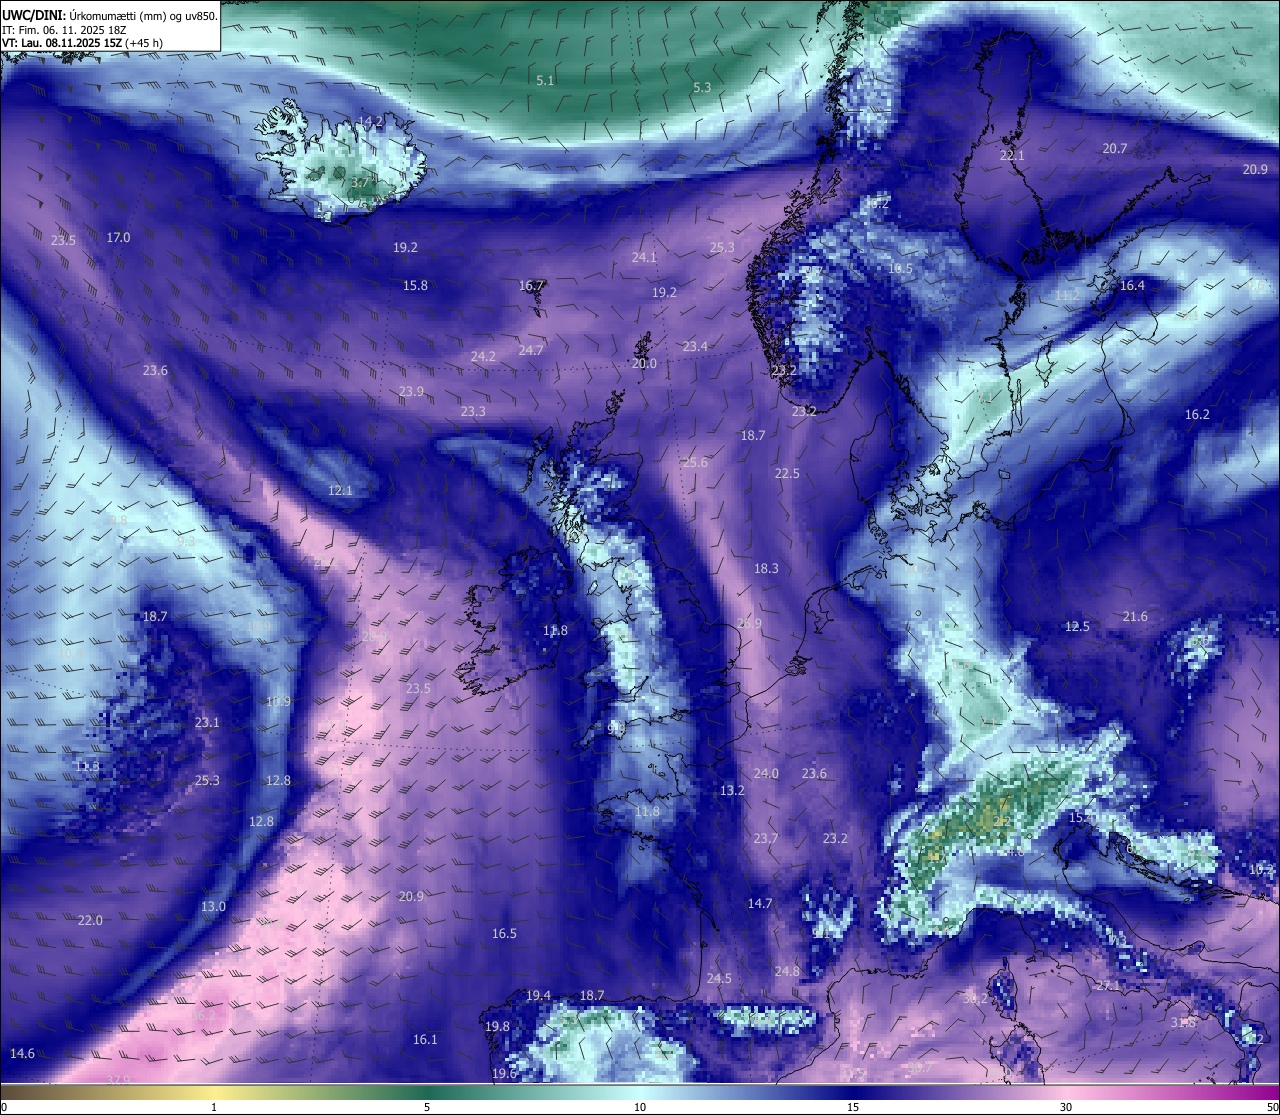
Task: Click the 23.1 value label
Action: tap(207, 723)
